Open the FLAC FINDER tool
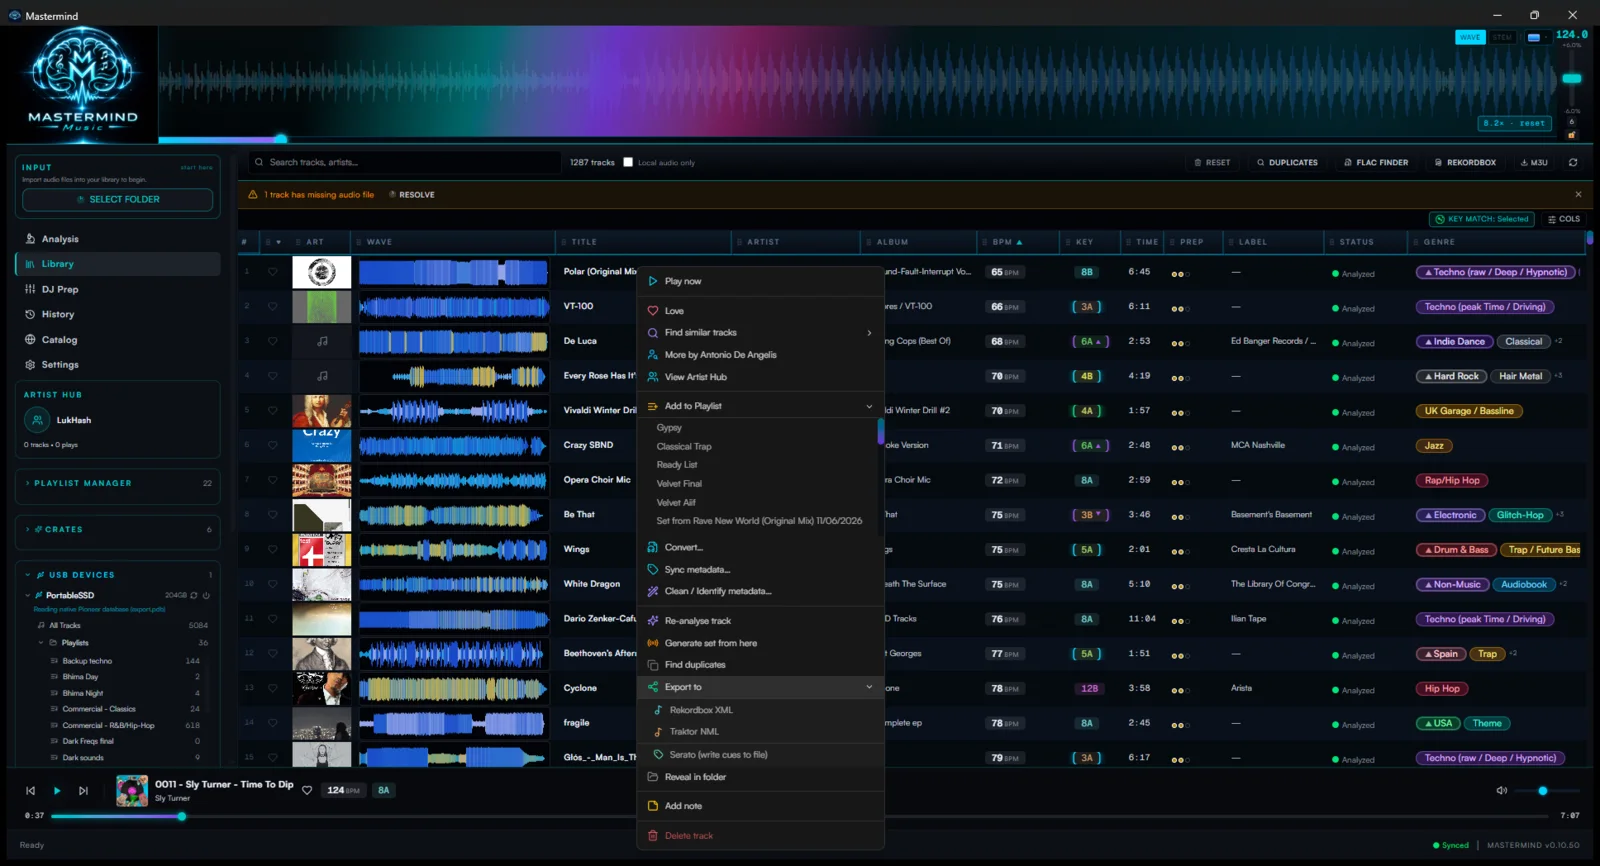 [1376, 162]
